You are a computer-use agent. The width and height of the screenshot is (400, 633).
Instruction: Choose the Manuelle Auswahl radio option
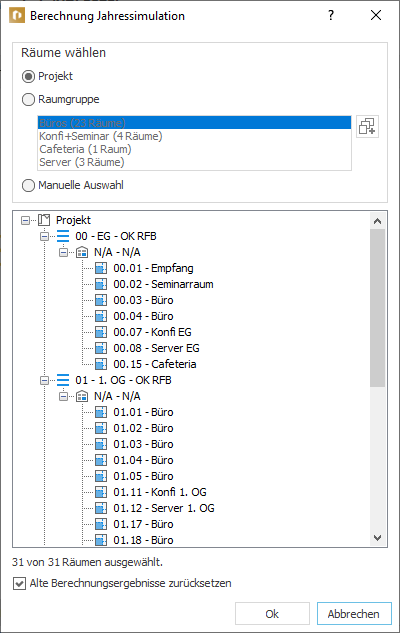pos(28,185)
